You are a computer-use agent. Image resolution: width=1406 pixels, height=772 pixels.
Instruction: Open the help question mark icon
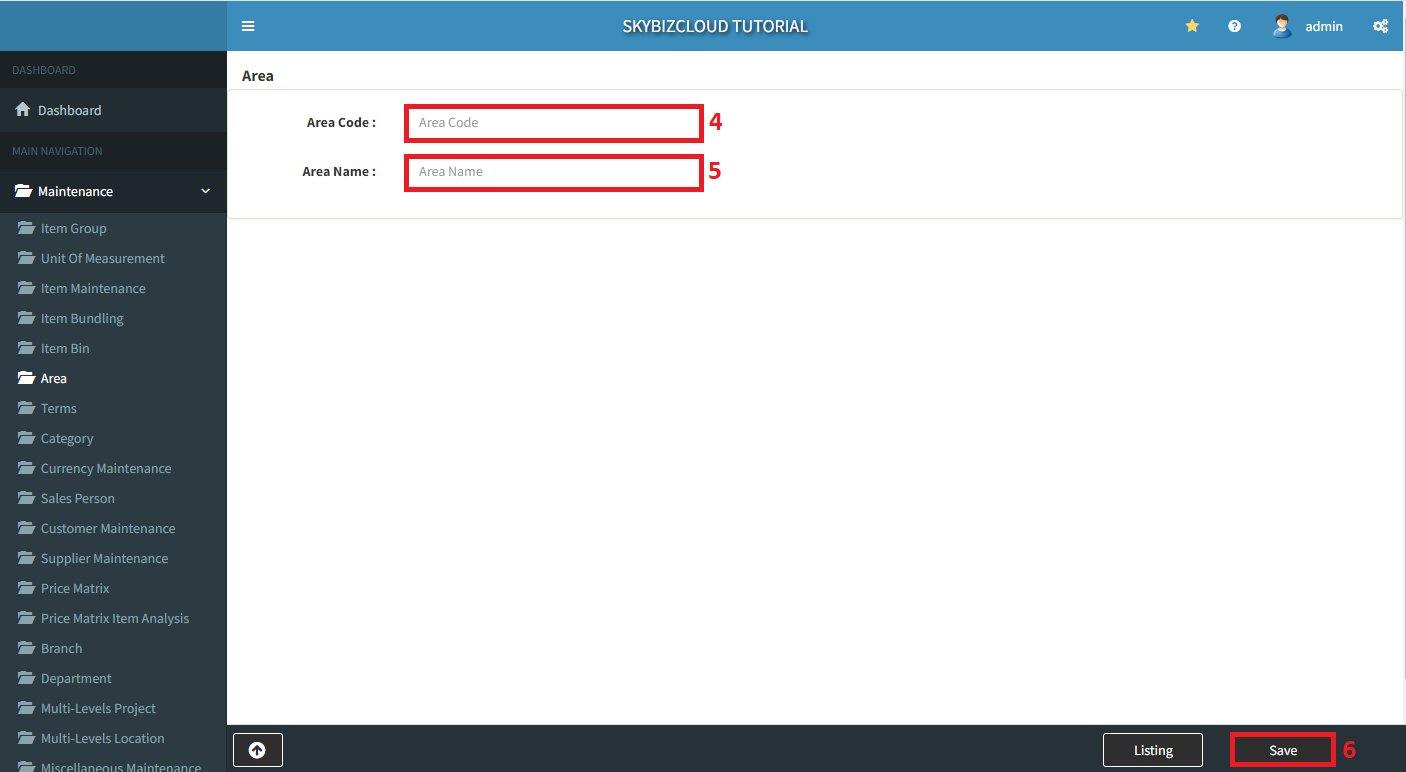pos(1234,26)
